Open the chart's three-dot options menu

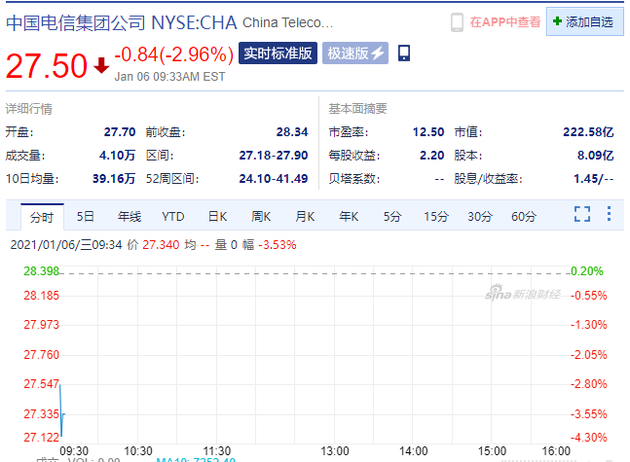(x=609, y=214)
